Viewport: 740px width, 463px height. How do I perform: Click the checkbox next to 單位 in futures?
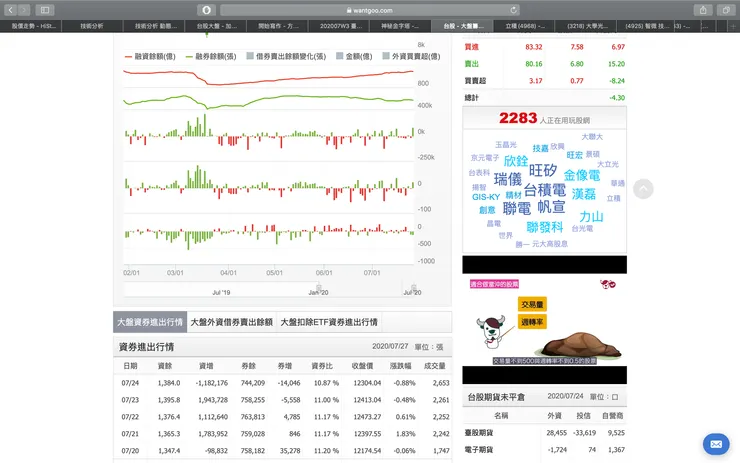point(615,397)
